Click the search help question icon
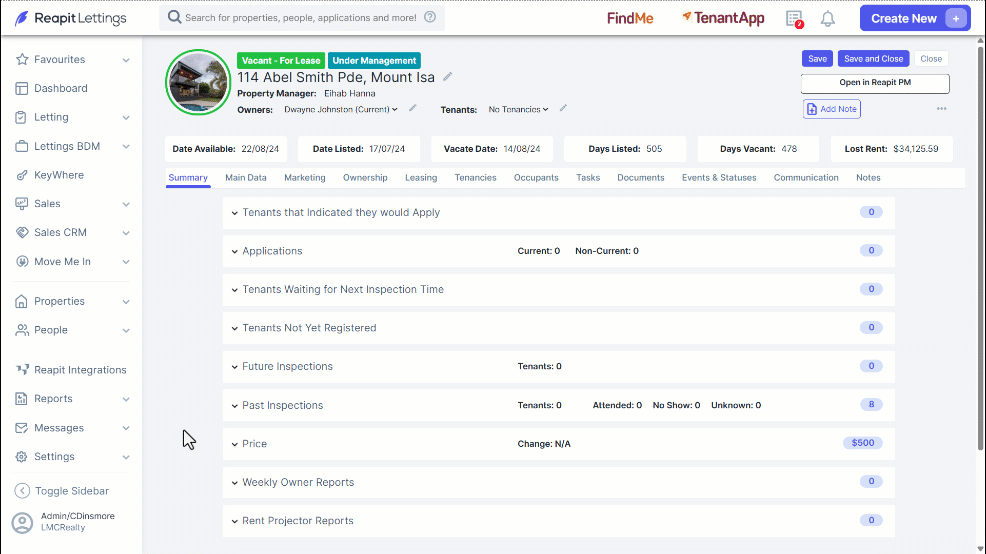 pos(430,17)
